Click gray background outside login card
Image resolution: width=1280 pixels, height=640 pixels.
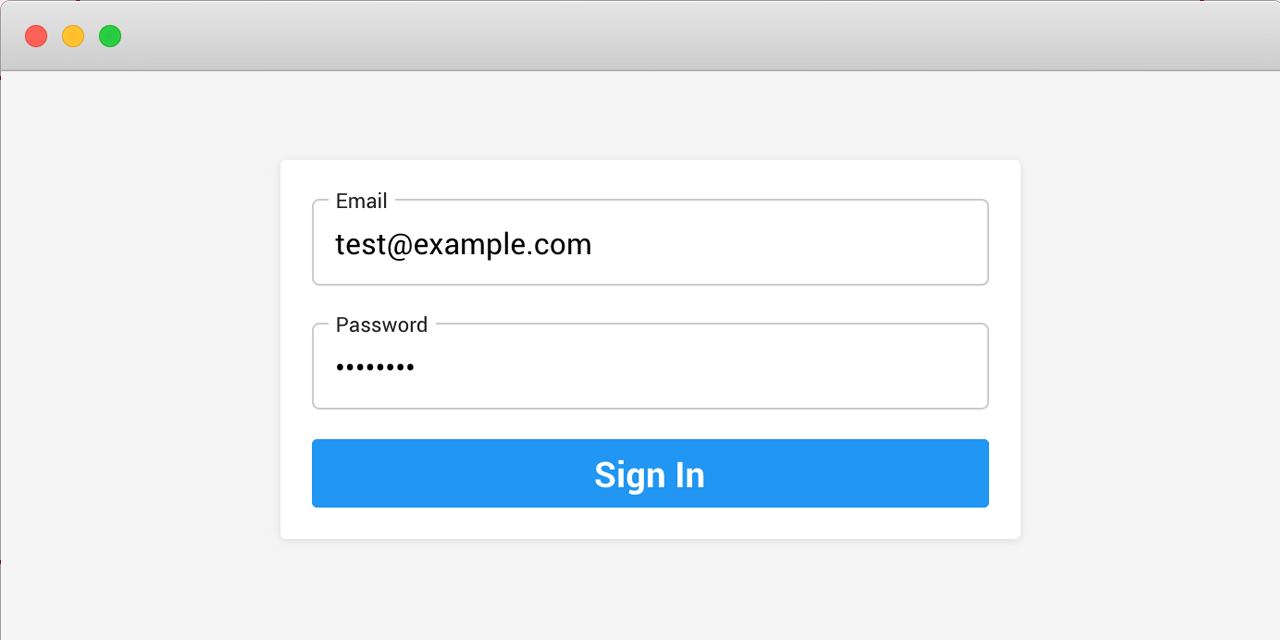[140, 350]
